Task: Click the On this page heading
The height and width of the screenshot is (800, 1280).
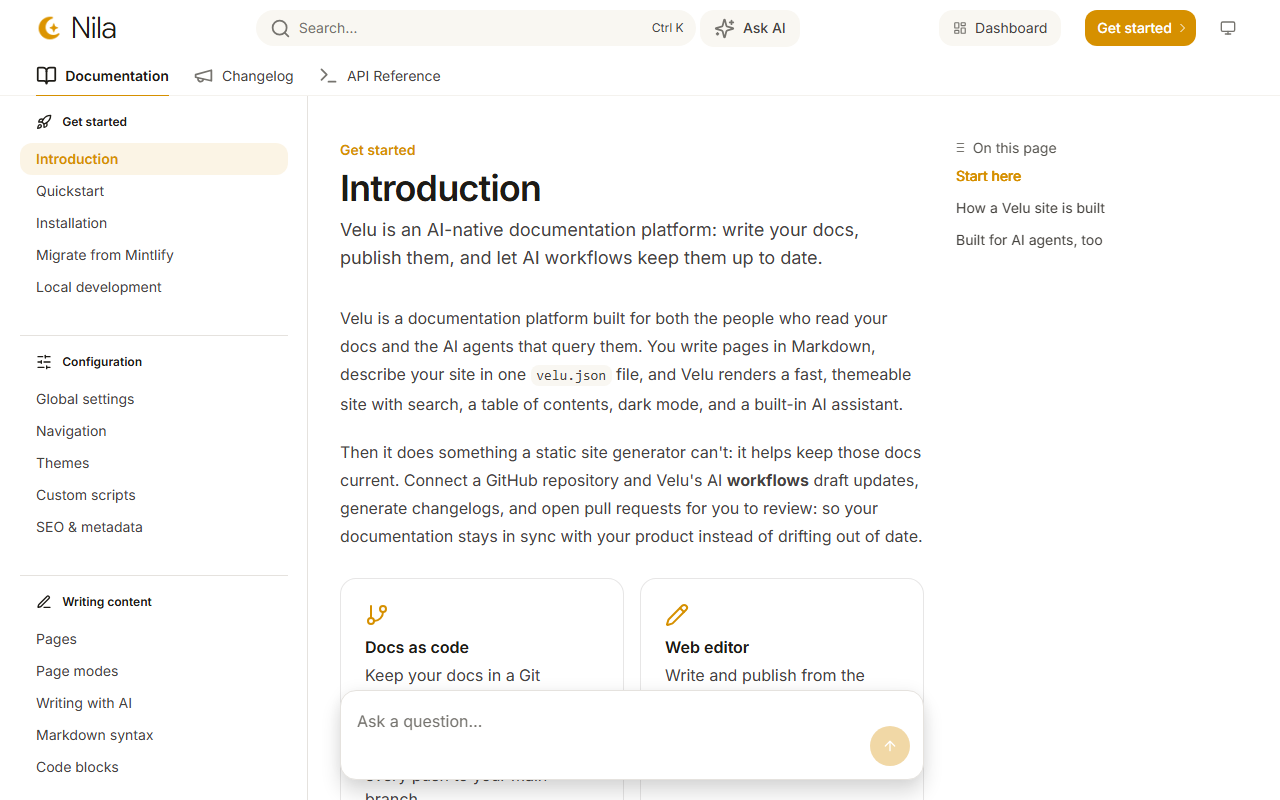Action: [1014, 148]
